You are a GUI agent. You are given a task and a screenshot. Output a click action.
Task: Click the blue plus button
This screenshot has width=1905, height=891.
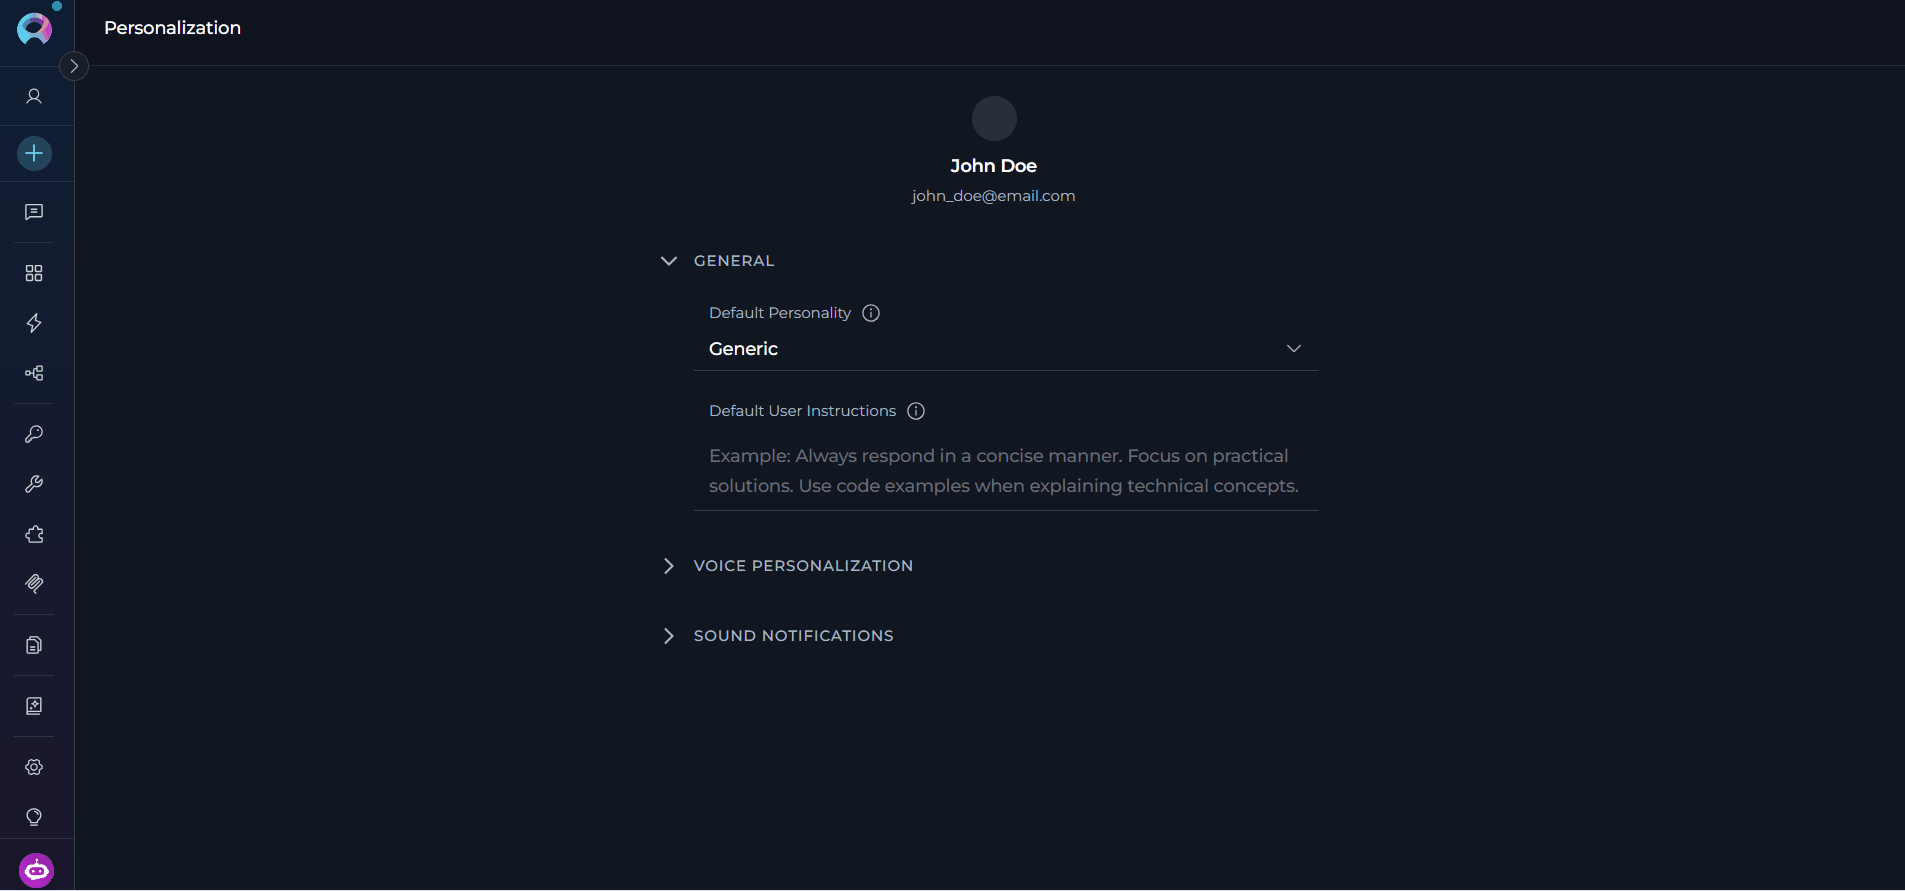tap(34, 153)
